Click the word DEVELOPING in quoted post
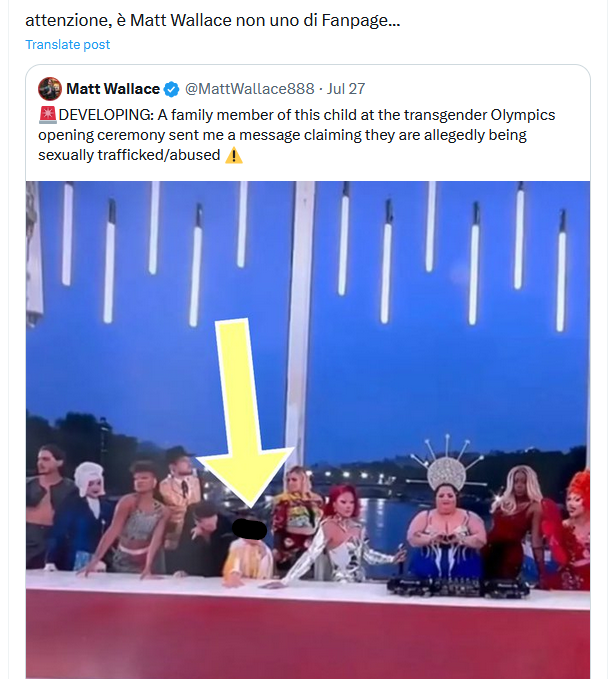This screenshot has width=612, height=679. 100,115
